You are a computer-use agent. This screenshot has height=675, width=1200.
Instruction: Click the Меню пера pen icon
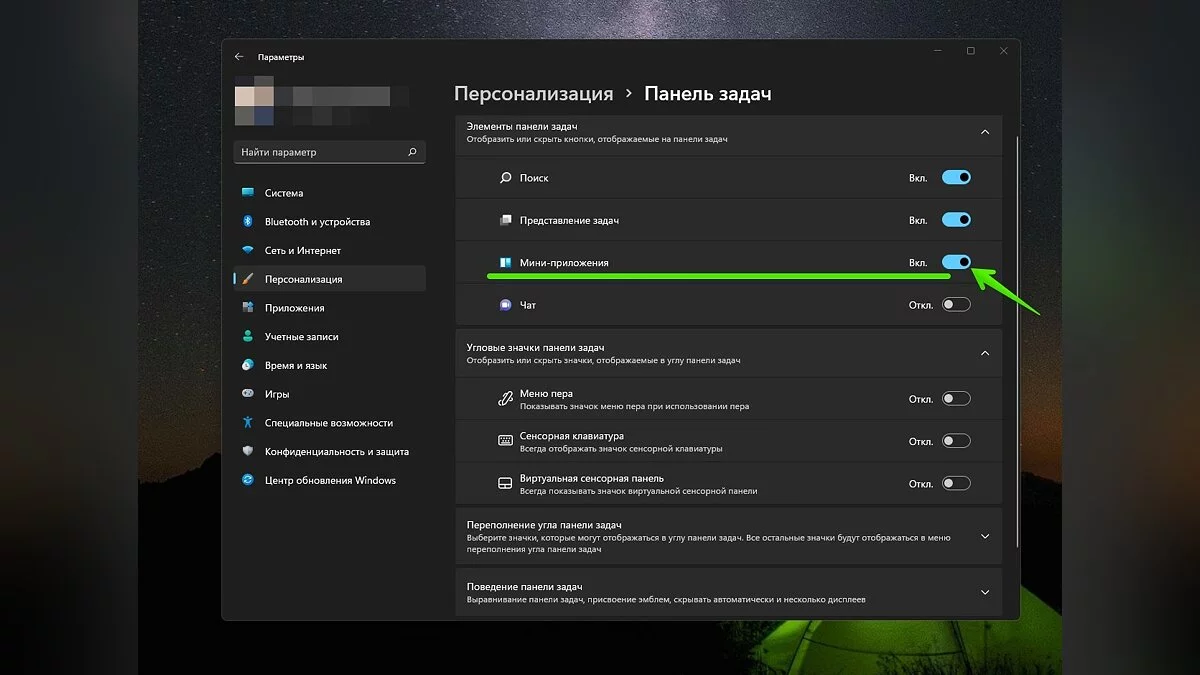(x=505, y=399)
